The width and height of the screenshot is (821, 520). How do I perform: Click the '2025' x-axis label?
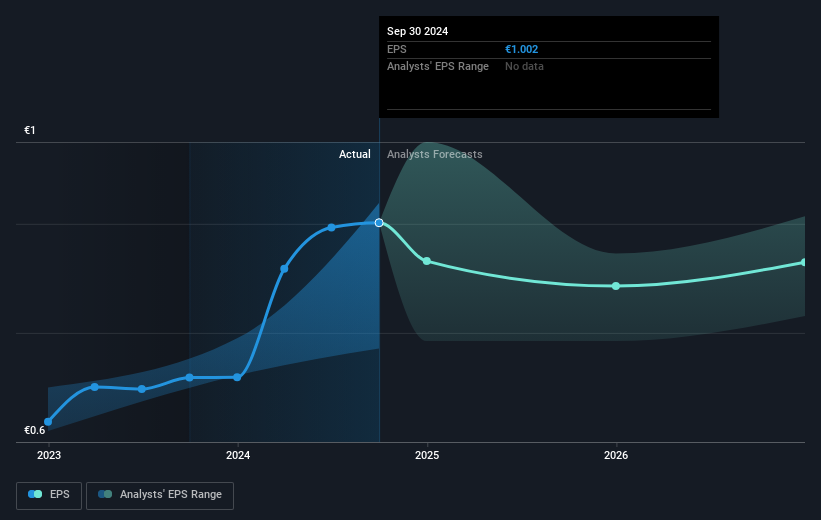[x=427, y=455]
